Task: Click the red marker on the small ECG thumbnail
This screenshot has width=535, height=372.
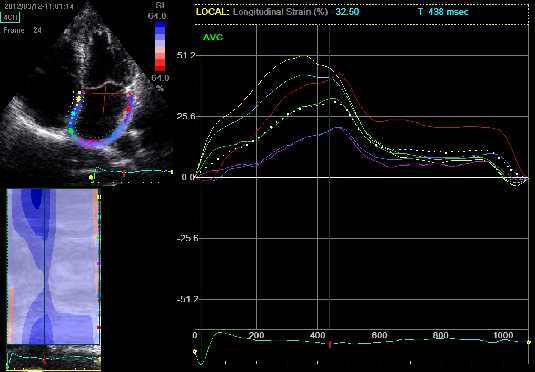Action: [44, 360]
